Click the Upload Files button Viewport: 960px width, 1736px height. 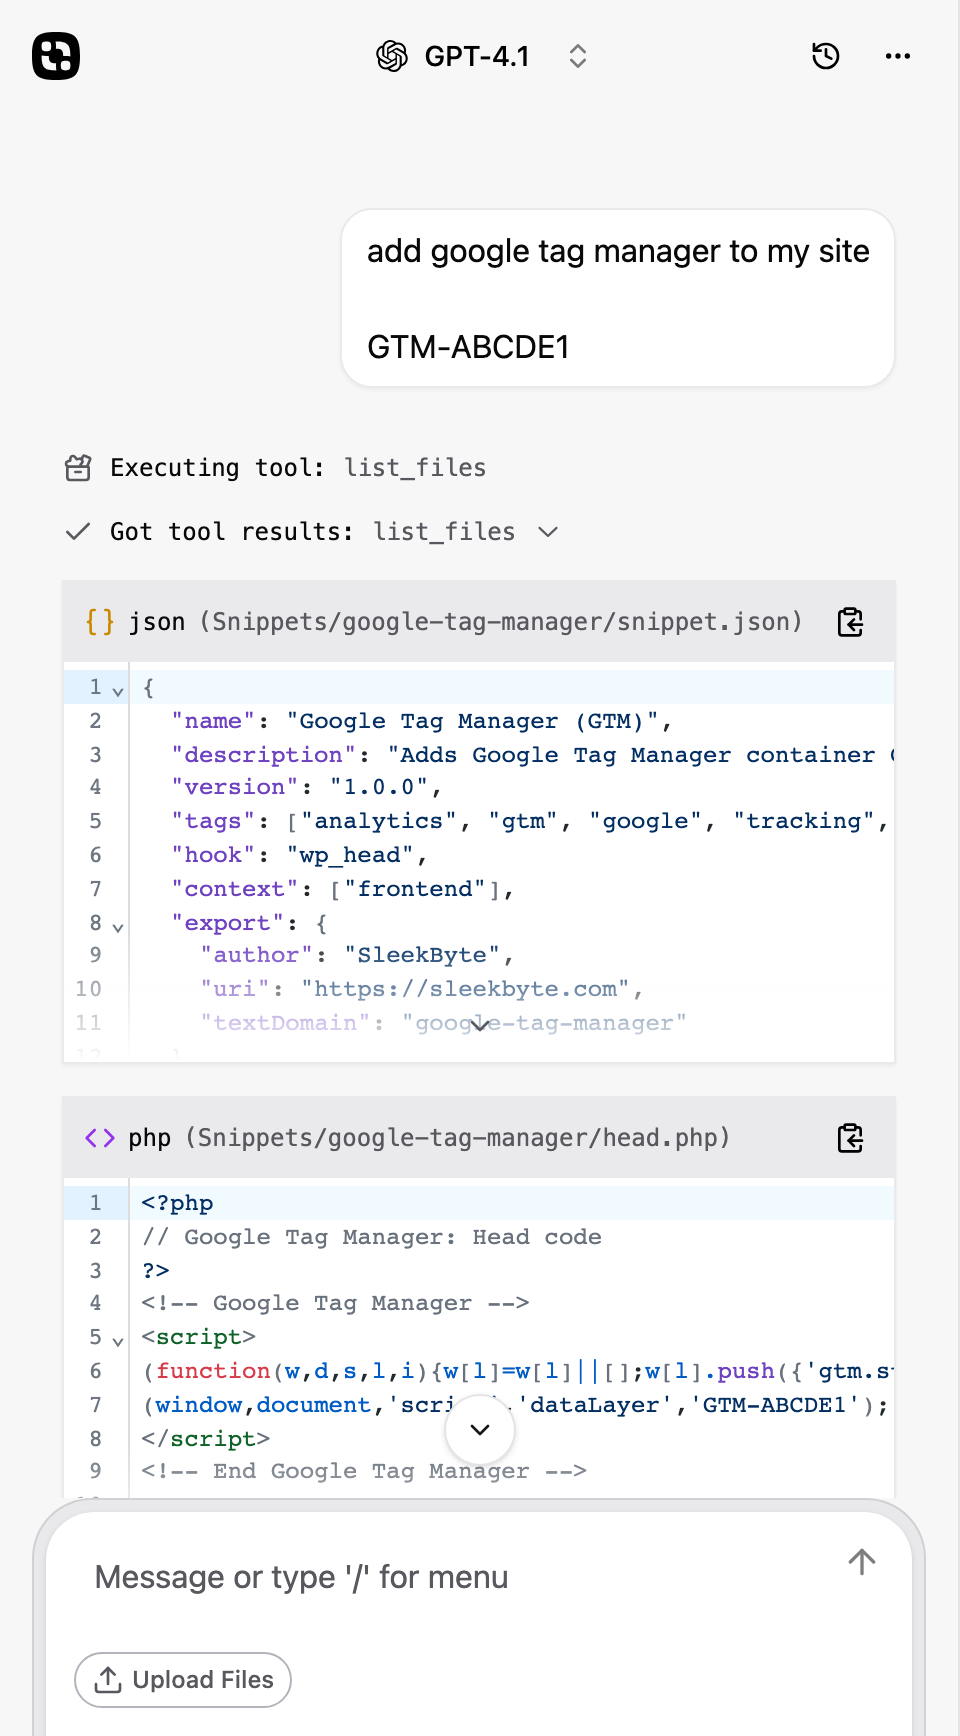click(183, 1680)
